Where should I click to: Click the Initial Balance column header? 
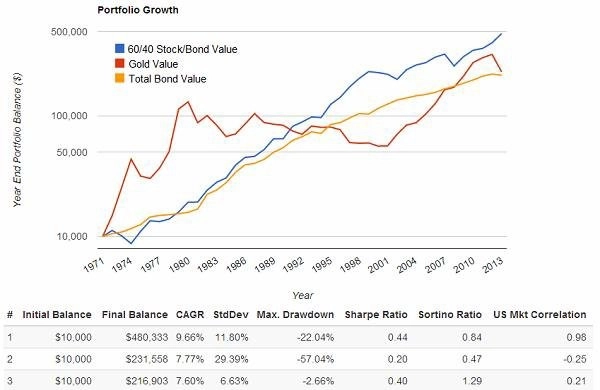[x=57, y=315]
